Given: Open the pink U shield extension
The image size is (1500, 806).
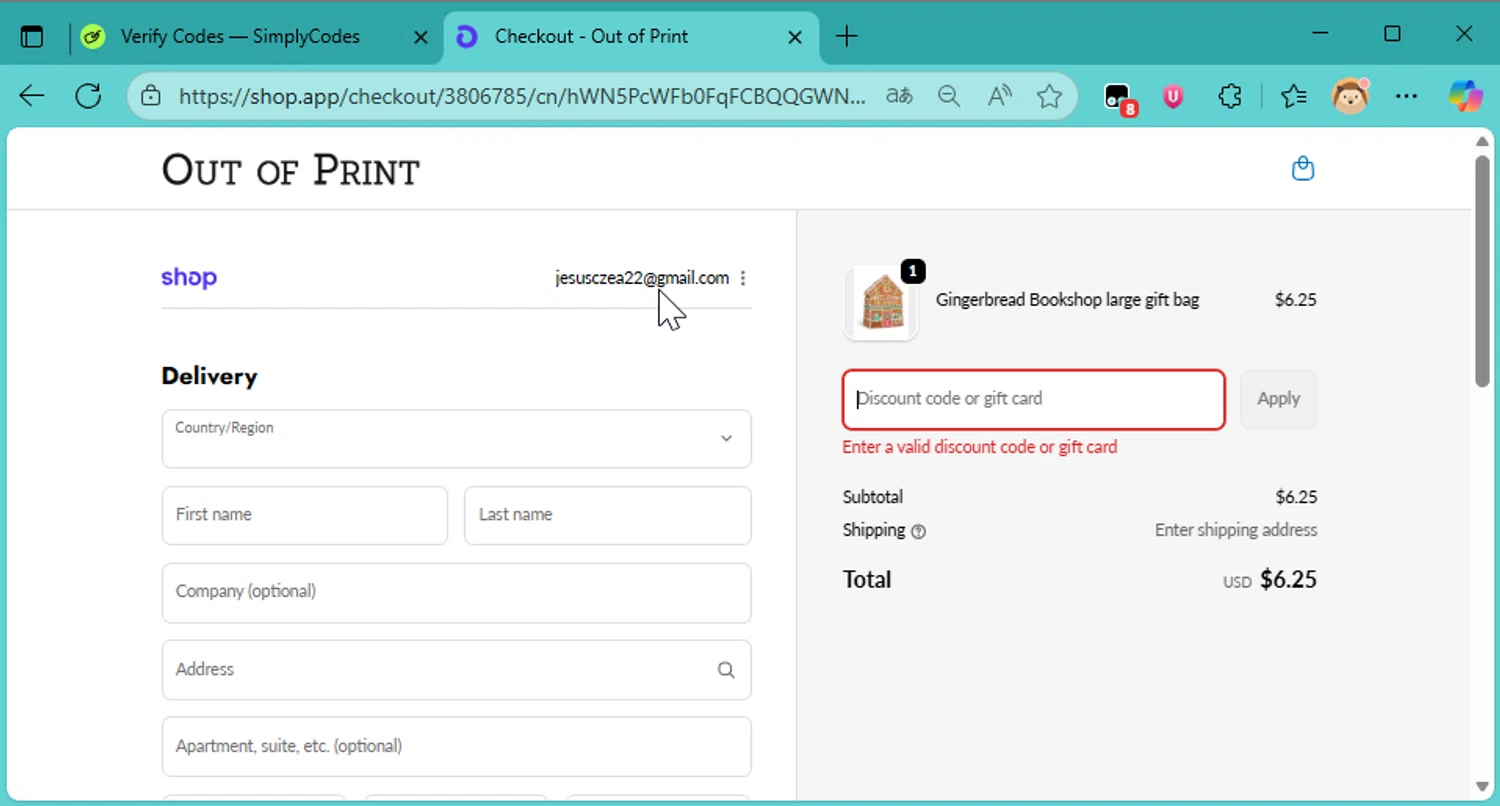Looking at the screenshot, I should tap(1173, 96).
